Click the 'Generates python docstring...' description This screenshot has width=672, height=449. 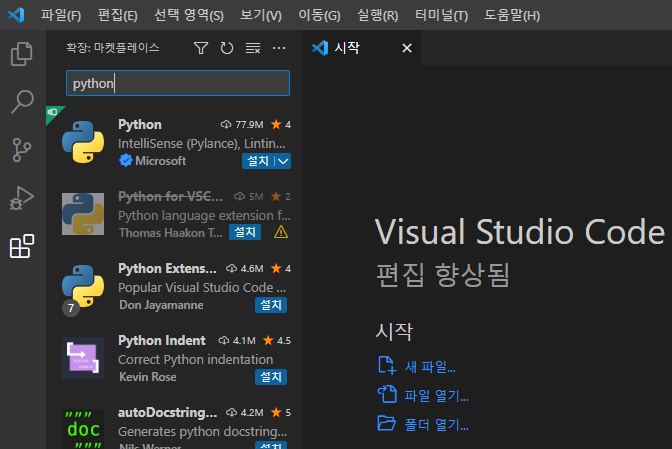pyautogui.click(x=202, y=431)
